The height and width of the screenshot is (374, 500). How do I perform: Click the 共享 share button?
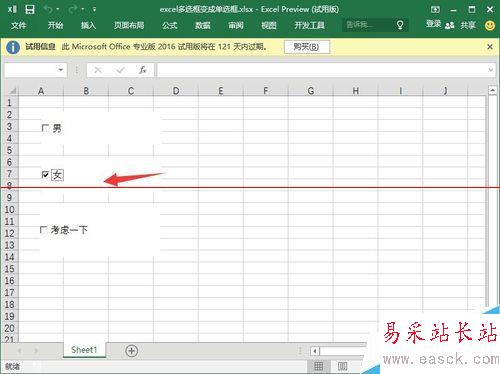click(468, 25)
